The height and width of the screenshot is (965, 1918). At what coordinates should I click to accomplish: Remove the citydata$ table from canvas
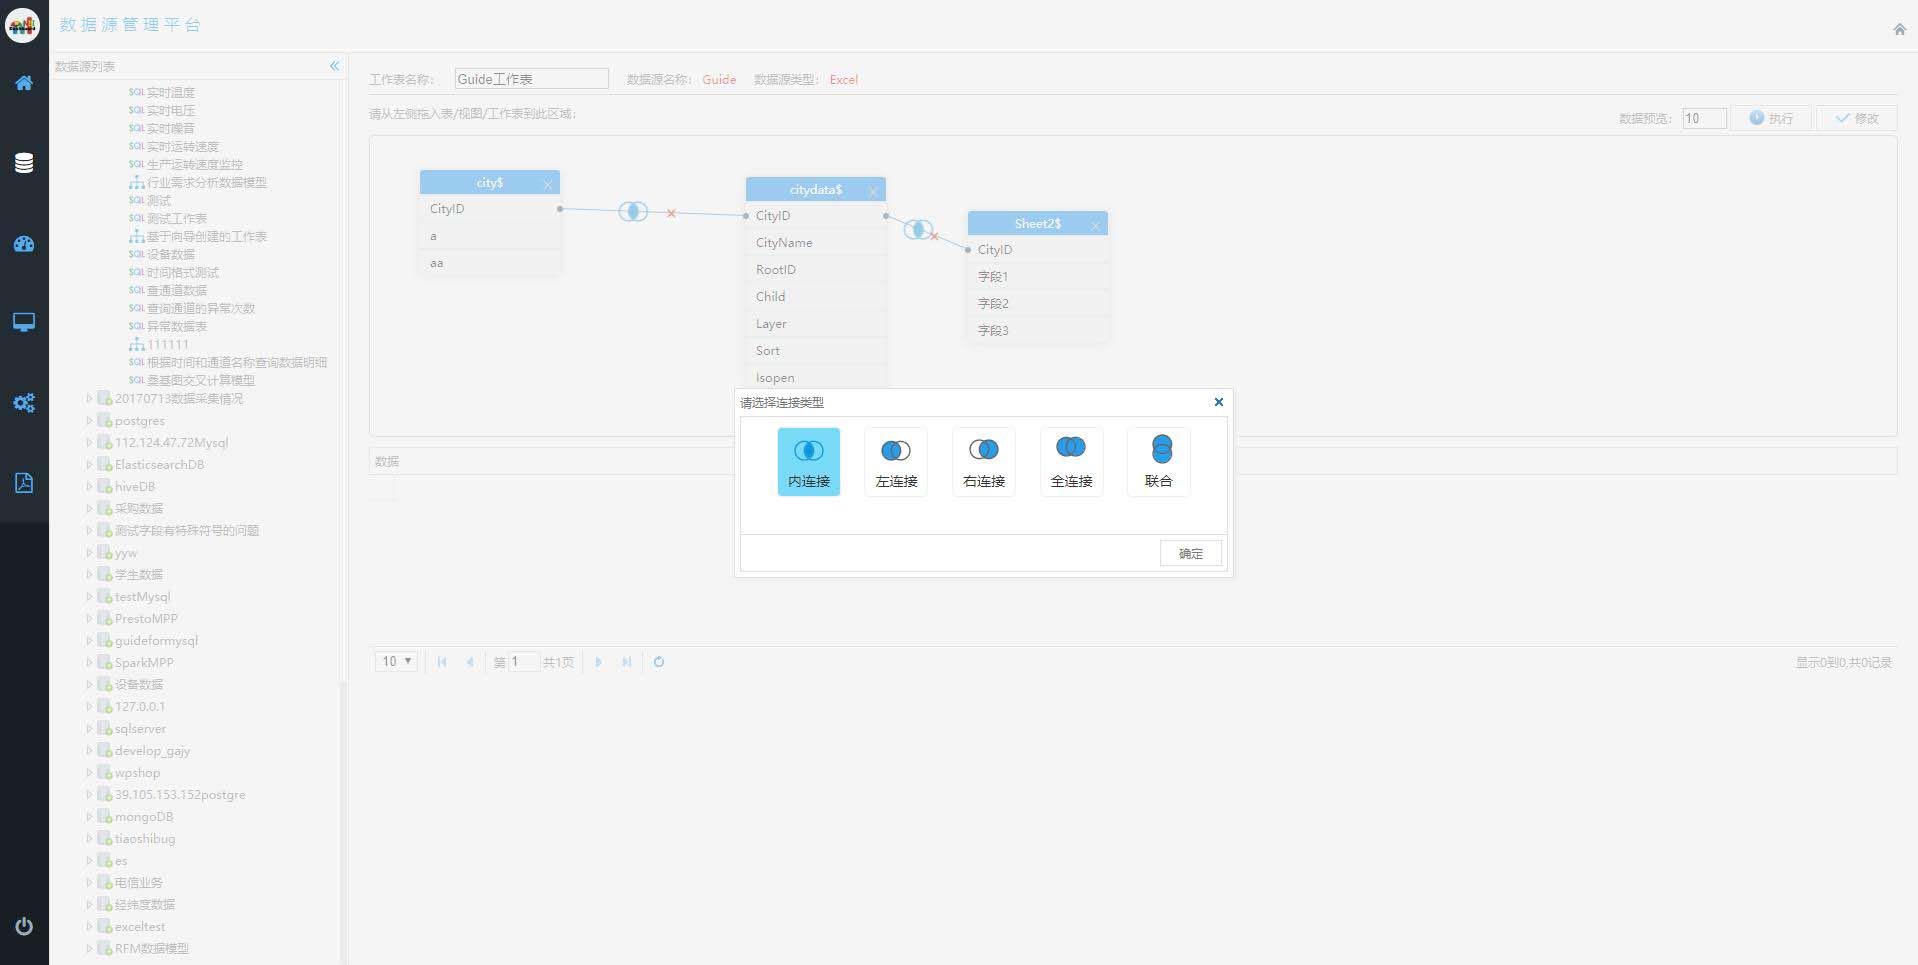click(x=873, y=191)
